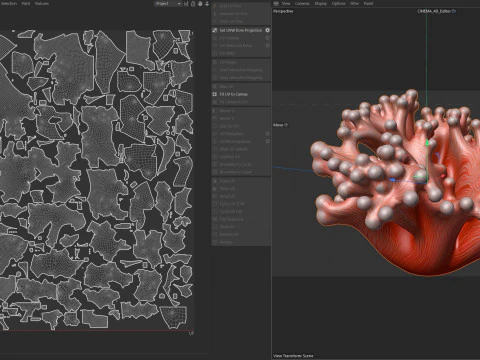Open the Project dropdown in UV editor header

coord(168,4)
